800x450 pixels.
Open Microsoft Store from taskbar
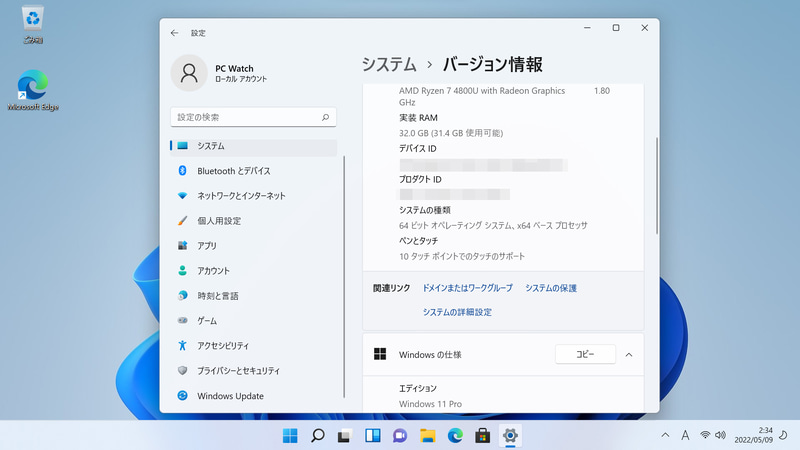[483, 436]
